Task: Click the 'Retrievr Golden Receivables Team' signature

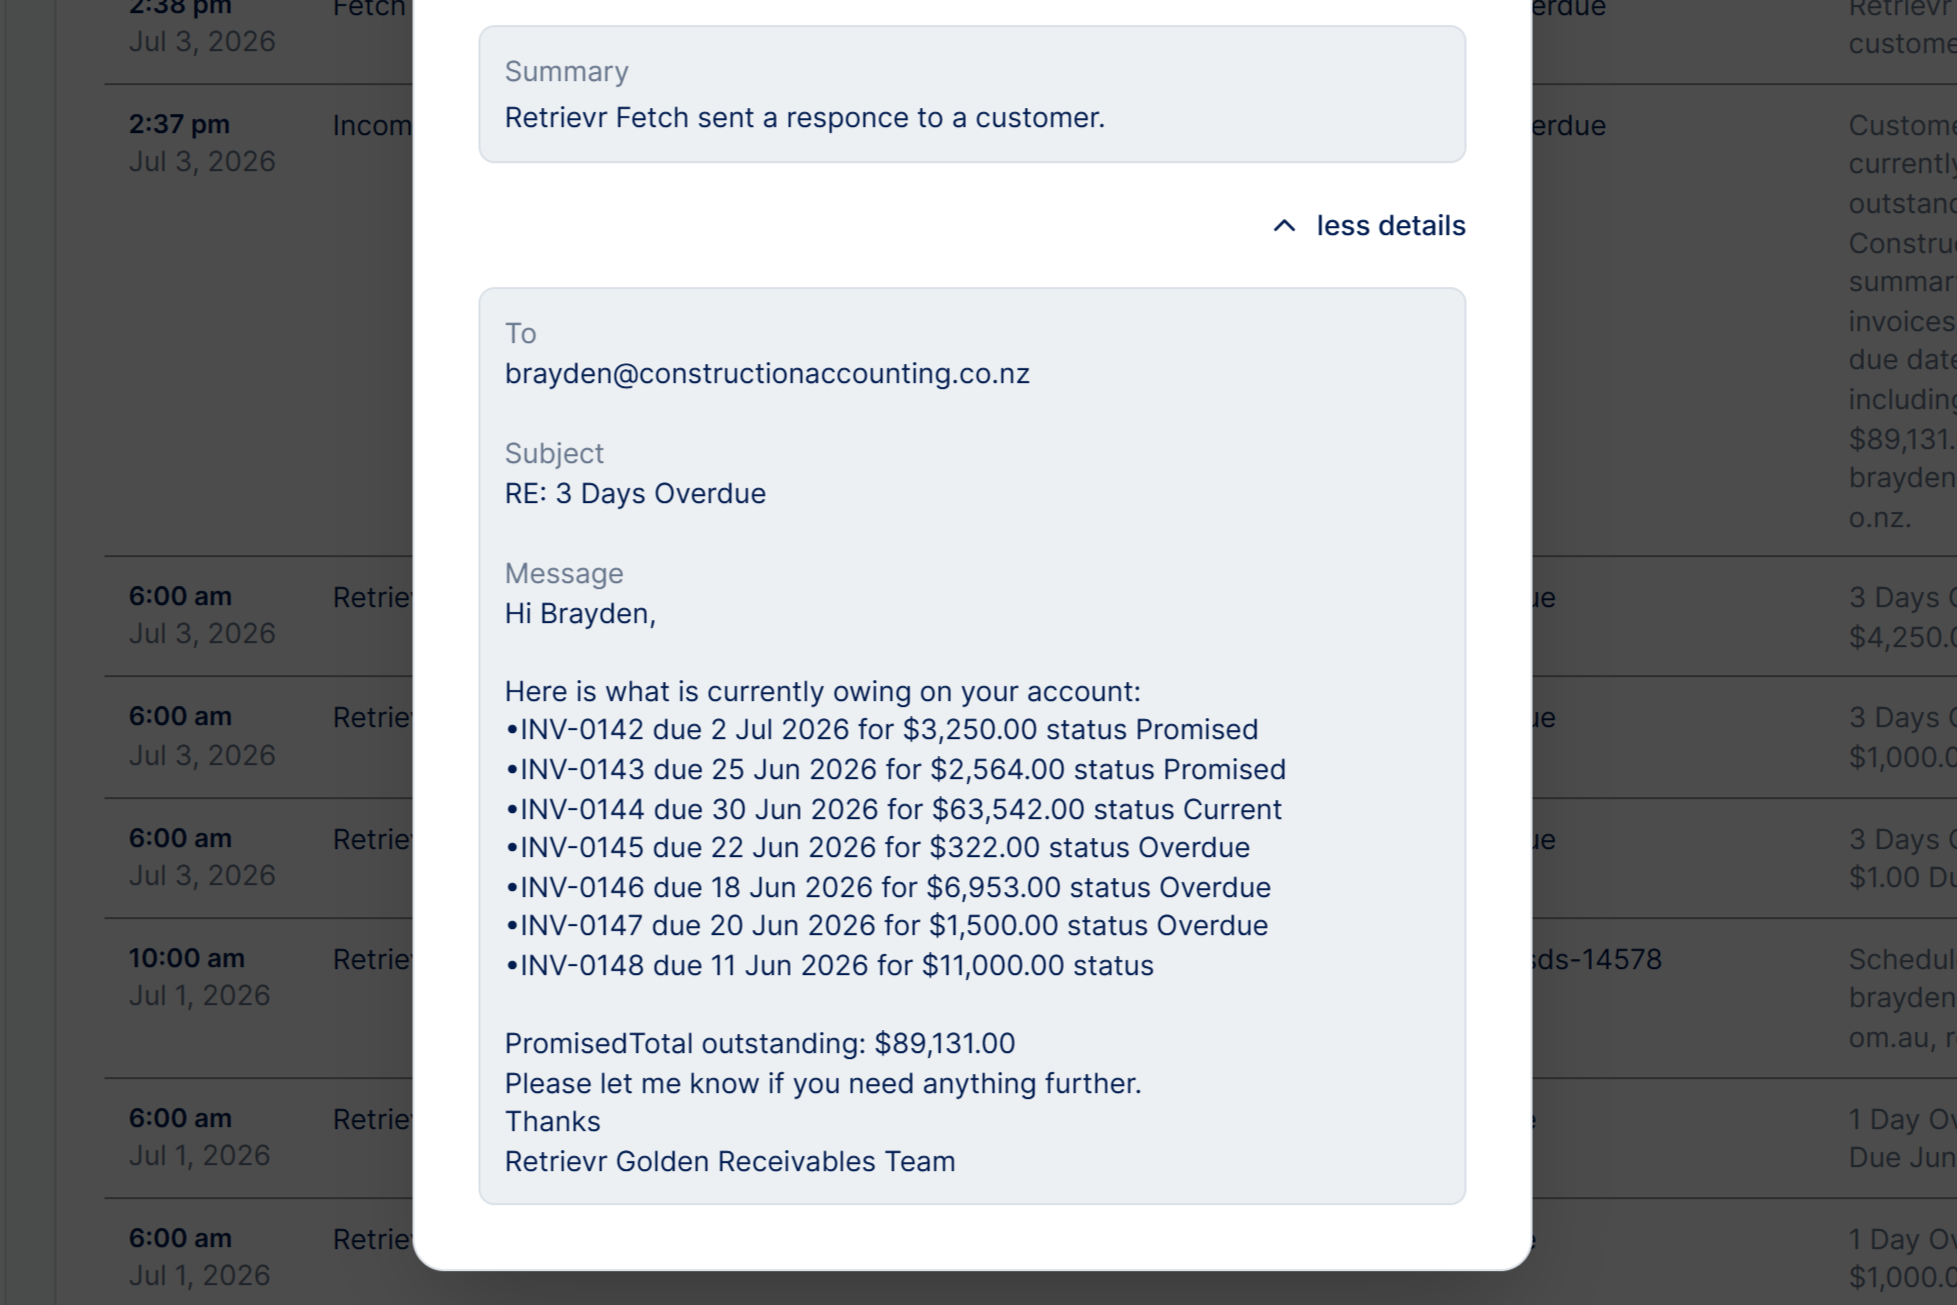Action: point(730,1162)
